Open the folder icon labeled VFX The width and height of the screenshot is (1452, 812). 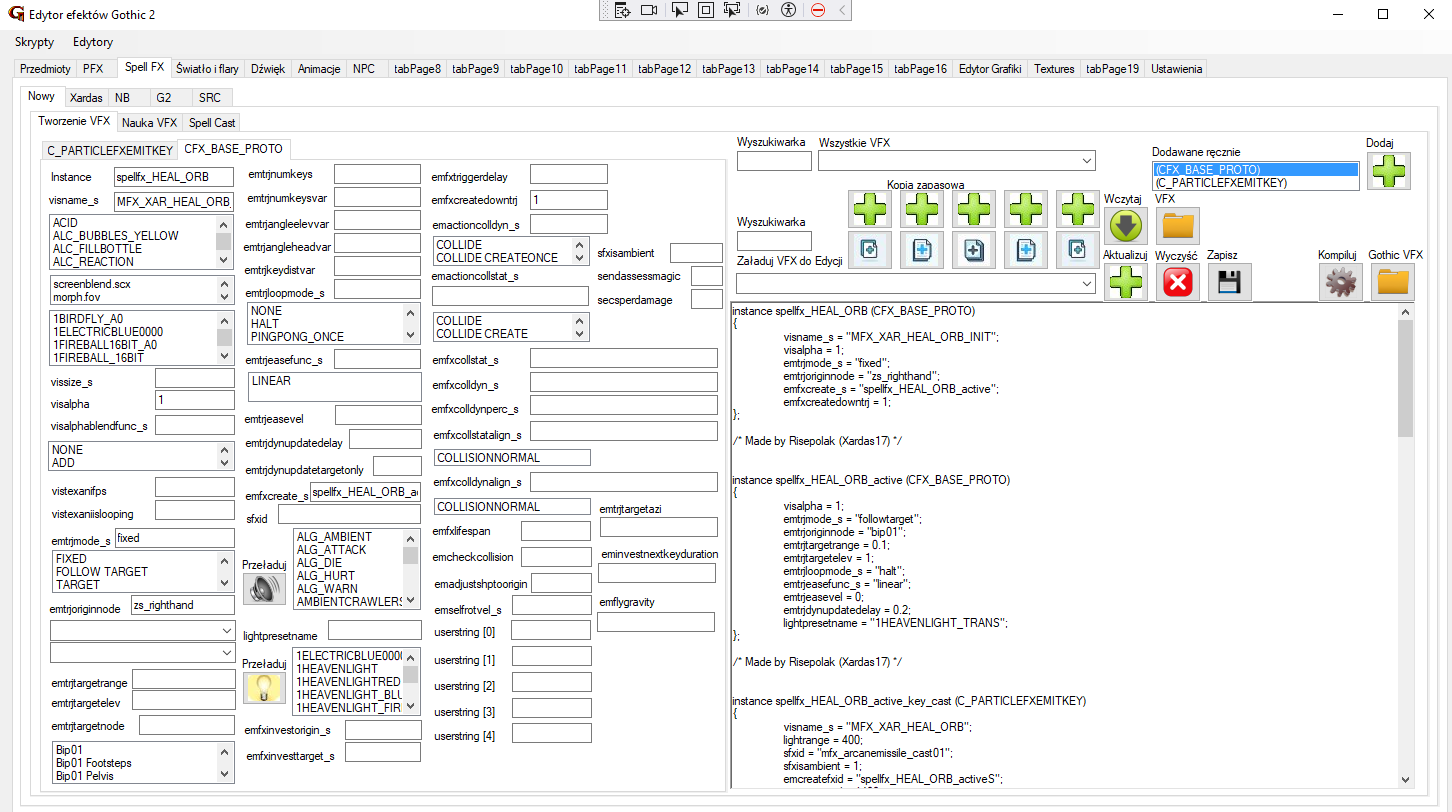pyautogui.click(x=1178, y=226)
